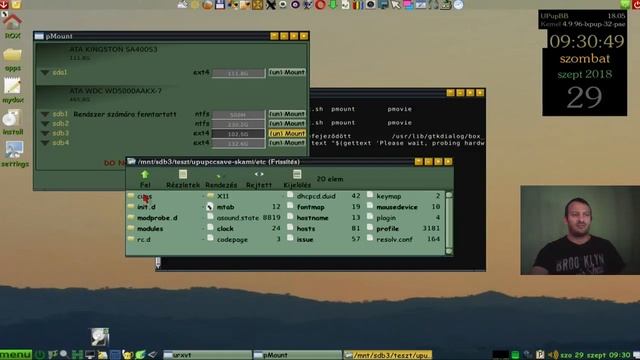Expand the sdb1 partition arrow
This screenshot has height=360, width=640.
pyautogui.click(x=45, y=114)
